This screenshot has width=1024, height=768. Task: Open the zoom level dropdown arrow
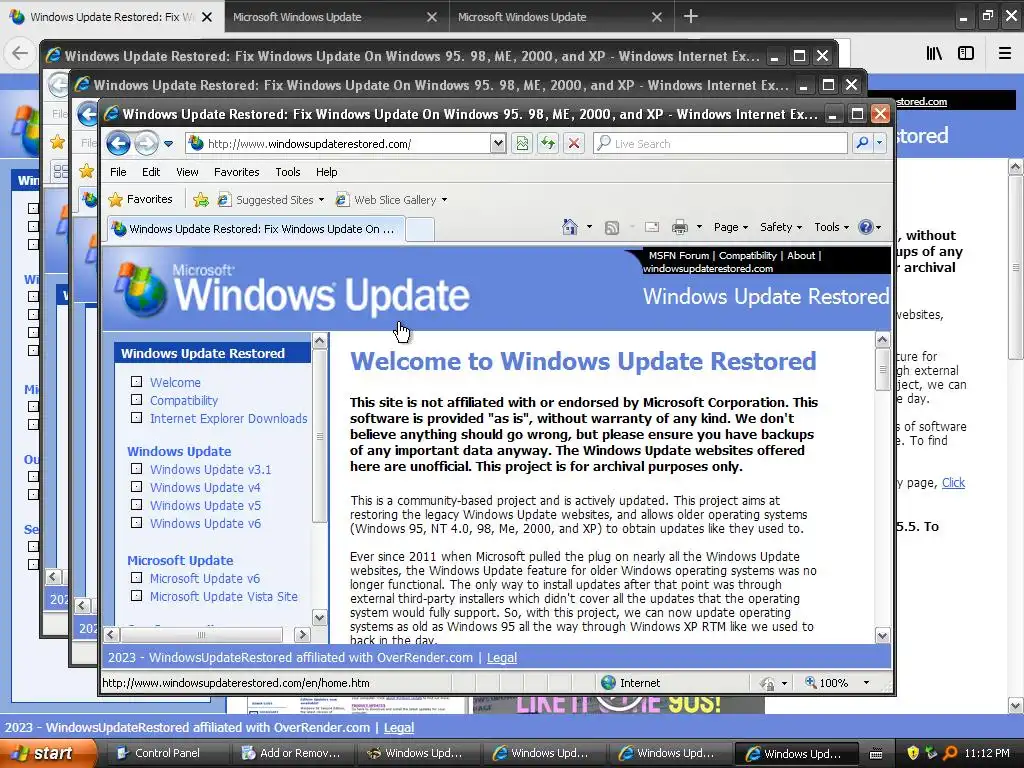click(x=867, y=683)
